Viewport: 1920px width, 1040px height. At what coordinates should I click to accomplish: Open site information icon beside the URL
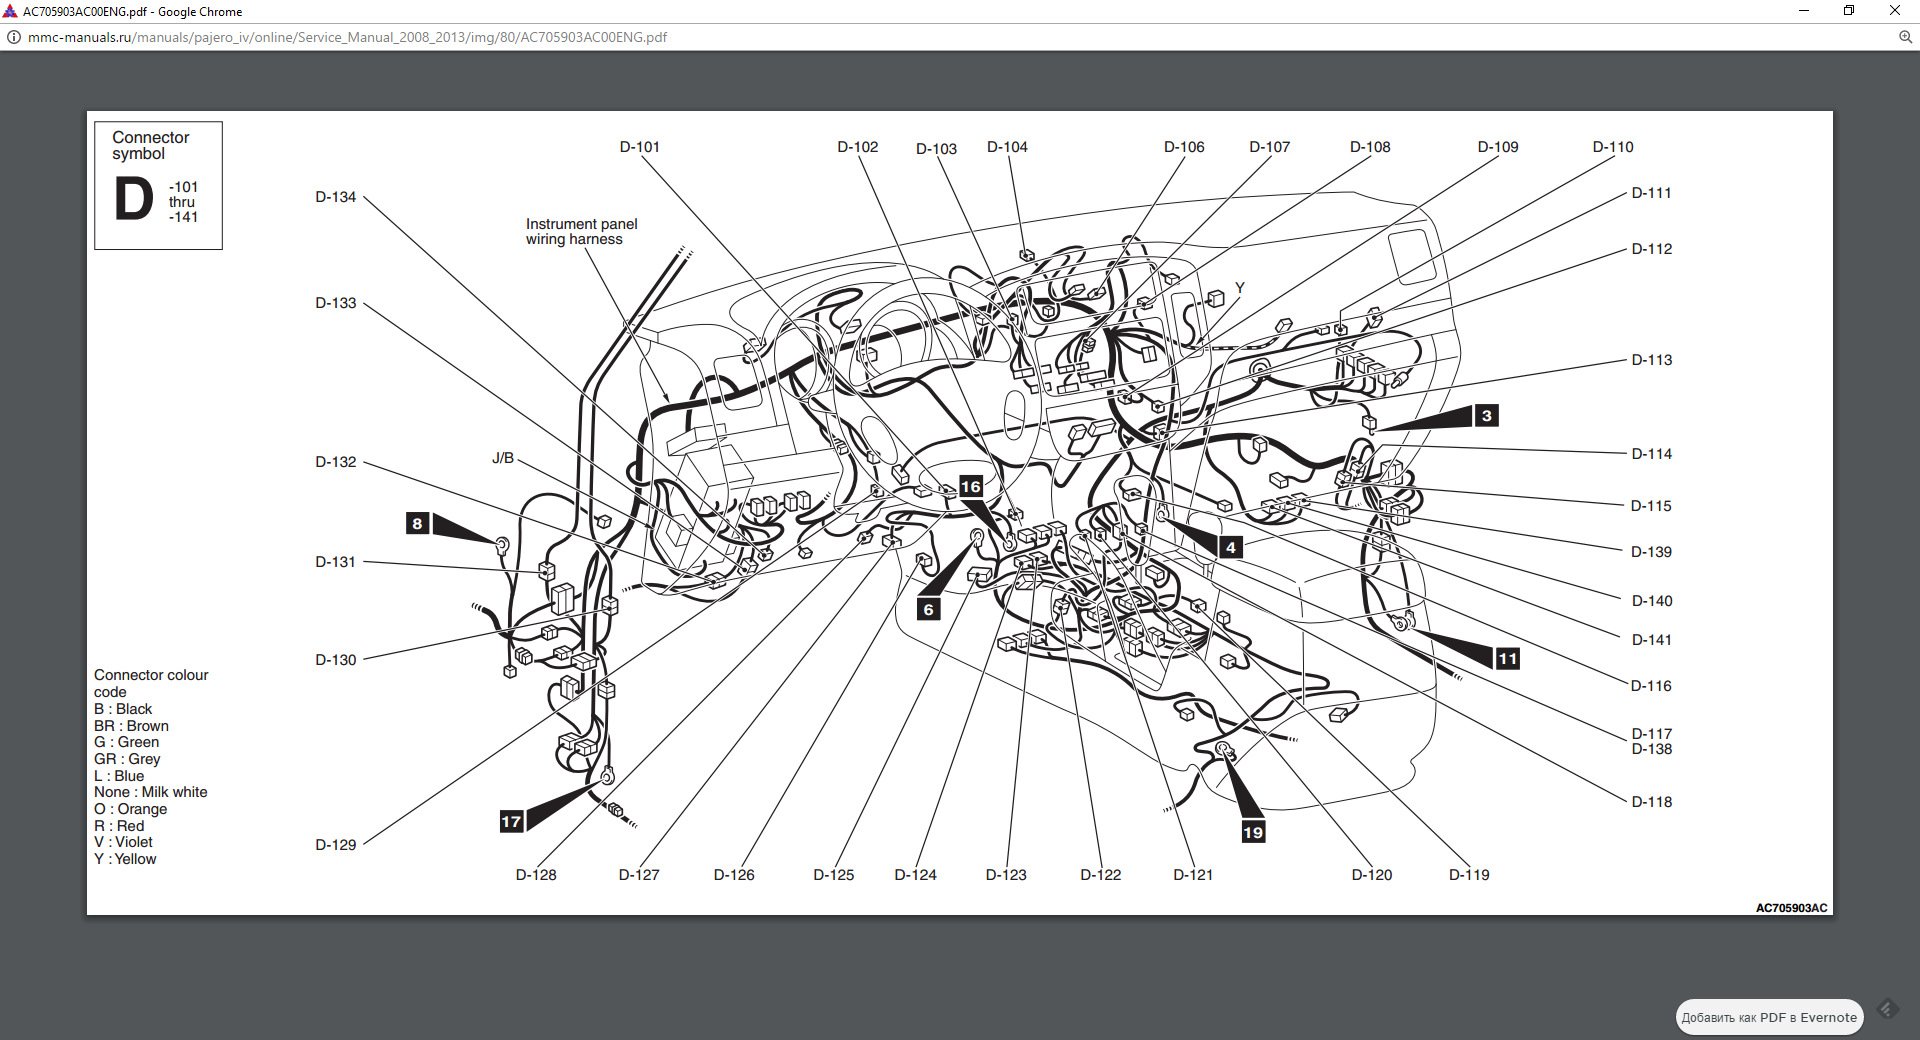[x=14, y=37]
